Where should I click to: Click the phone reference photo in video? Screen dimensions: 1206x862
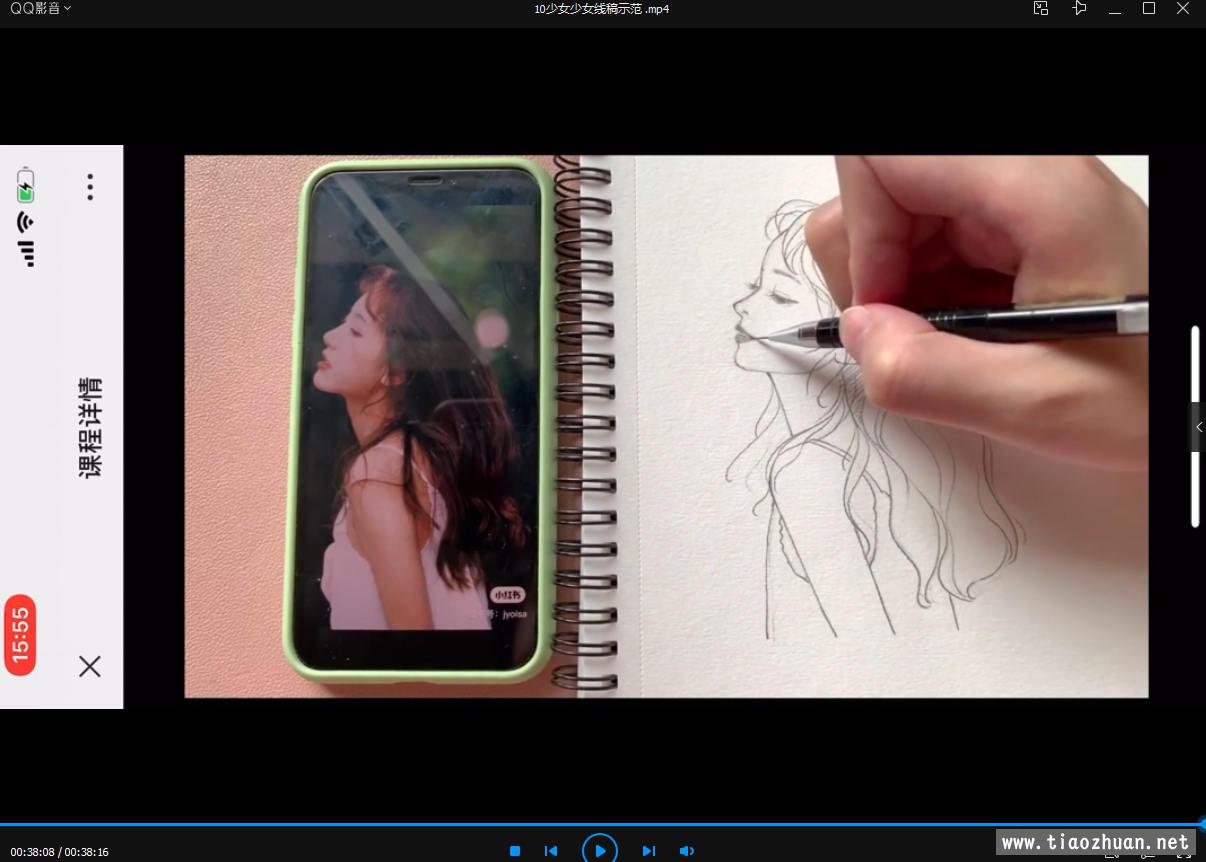click(x=420, y=420)
